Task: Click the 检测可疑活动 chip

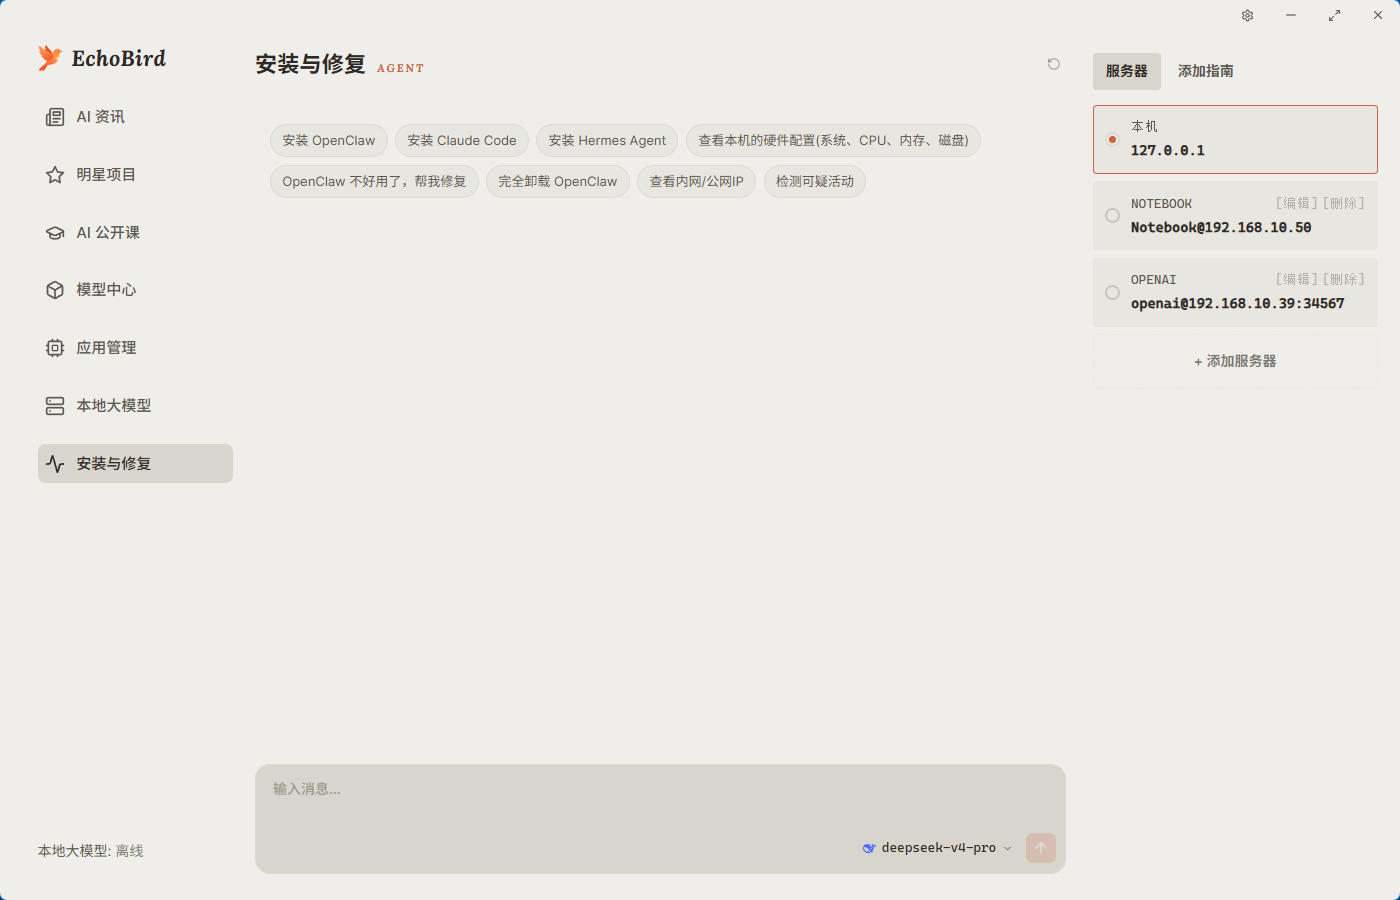Action: click(x=815, y=182)
